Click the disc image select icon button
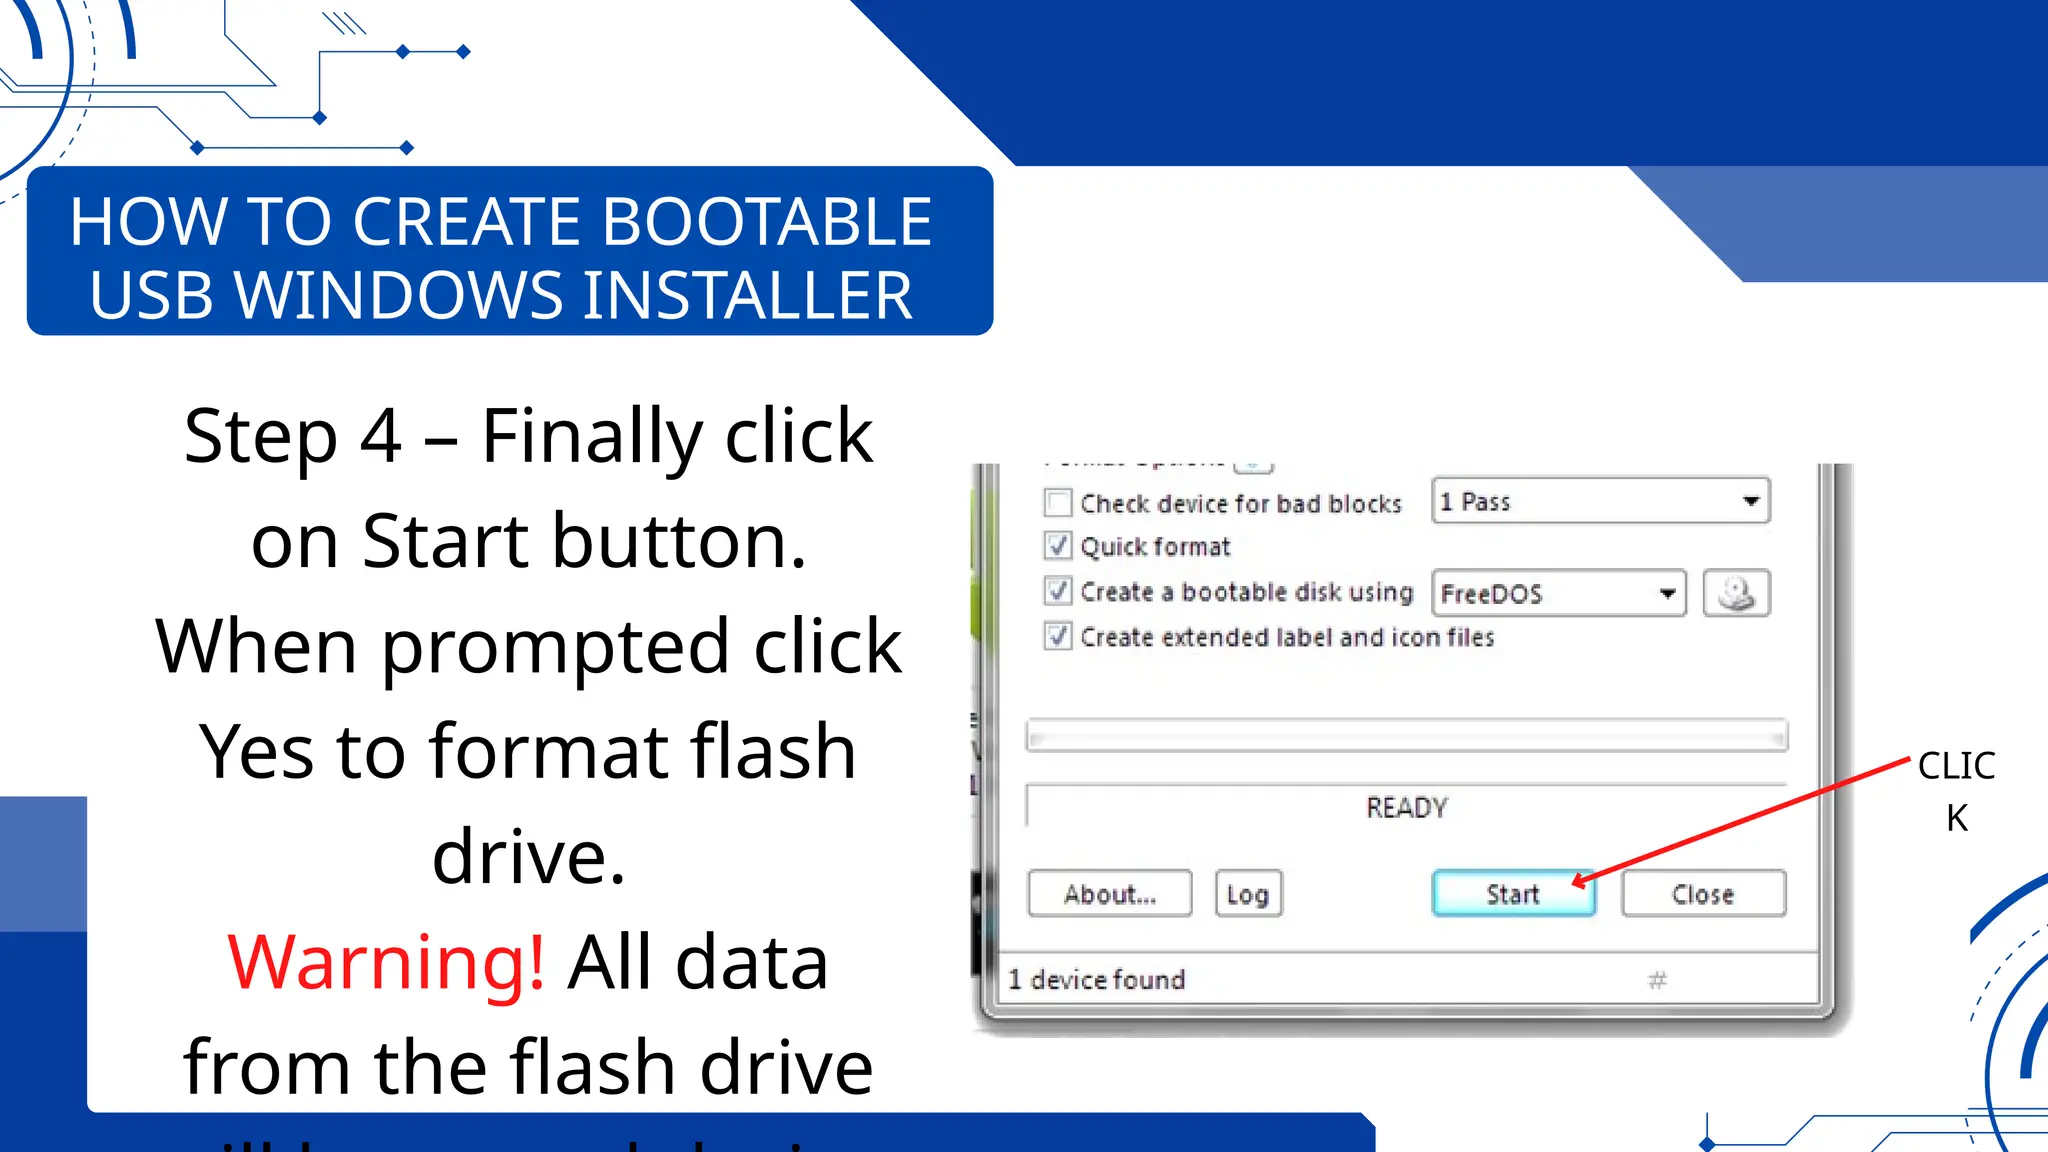 (1736, 593)
